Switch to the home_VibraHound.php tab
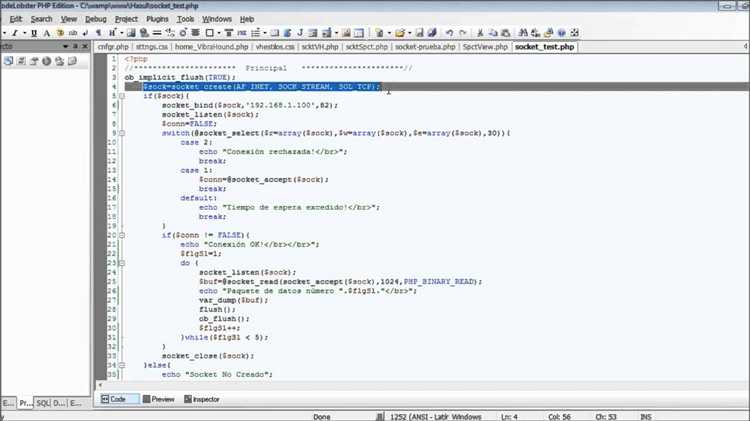Screen dimensions: 750x421 tap(211, 47)
